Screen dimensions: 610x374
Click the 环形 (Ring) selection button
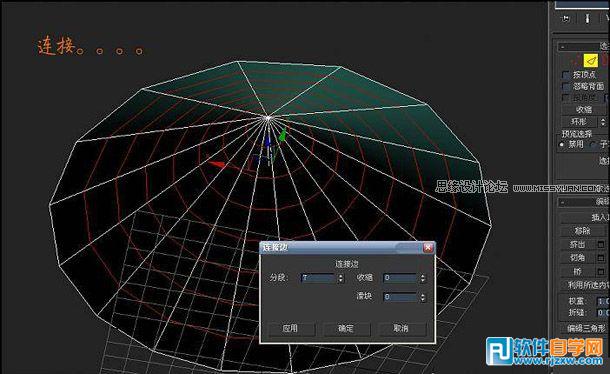point(579,122)
